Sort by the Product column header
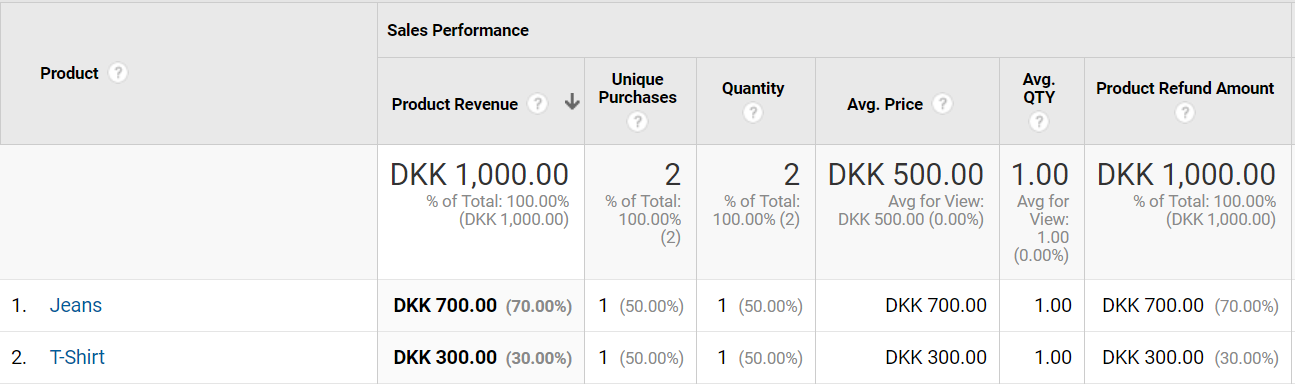The height and width of the screenshot is (386, 1295). click(69, 73)
